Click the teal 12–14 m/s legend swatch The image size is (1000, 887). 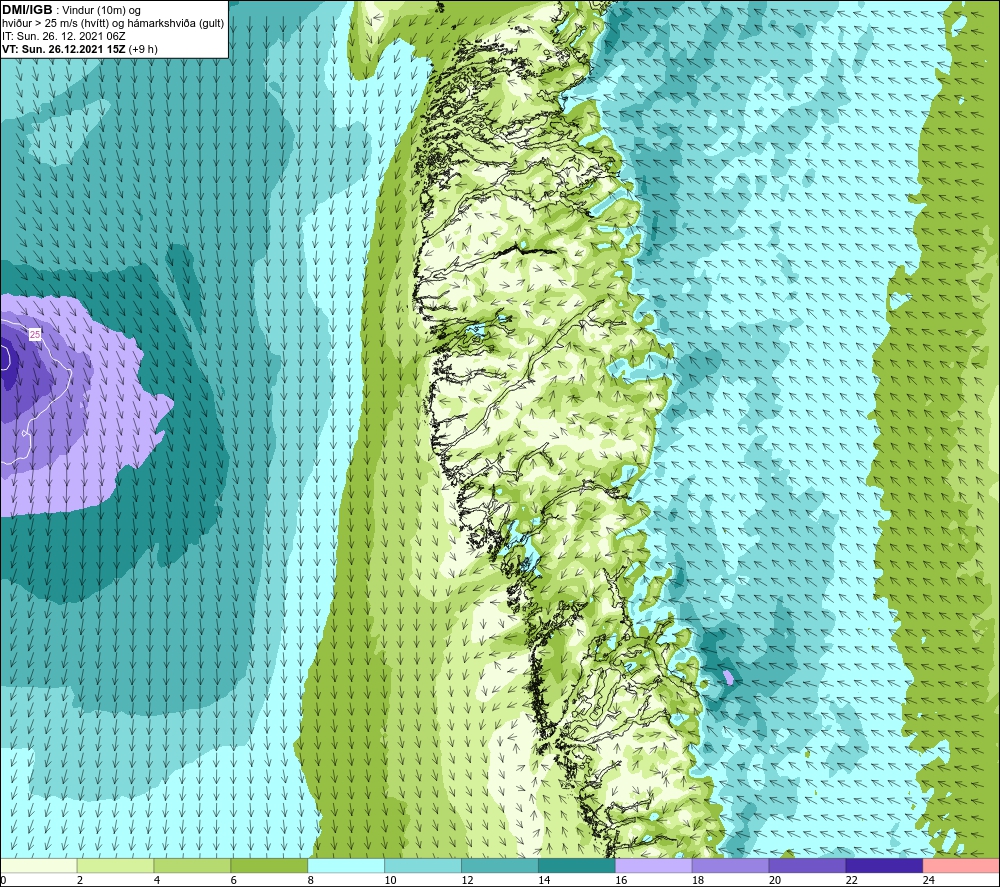(x=499, y=865)
